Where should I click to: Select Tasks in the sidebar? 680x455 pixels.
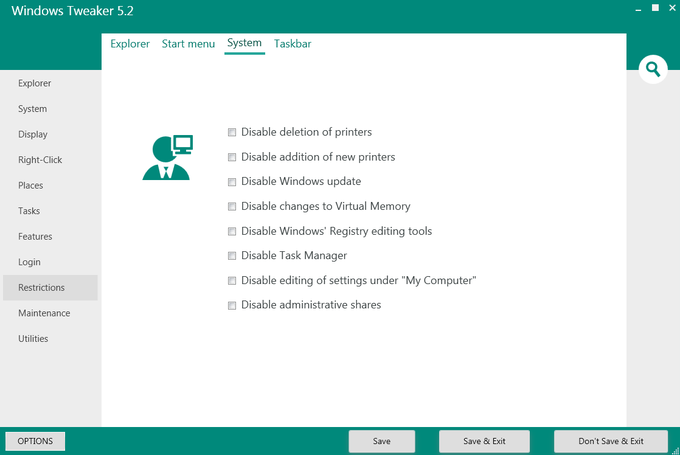tap(29, 211)
